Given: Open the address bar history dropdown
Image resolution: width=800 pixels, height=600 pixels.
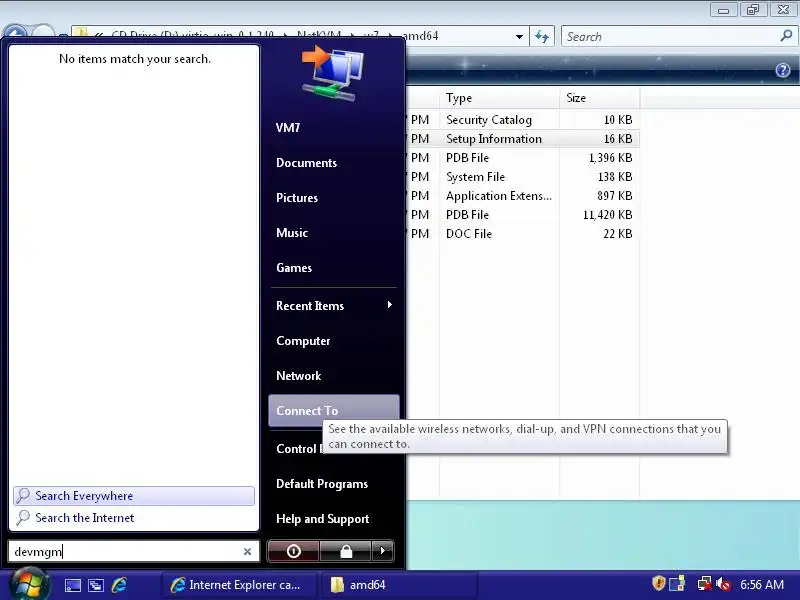Looking at the screenshot, I should pos(519,36).
